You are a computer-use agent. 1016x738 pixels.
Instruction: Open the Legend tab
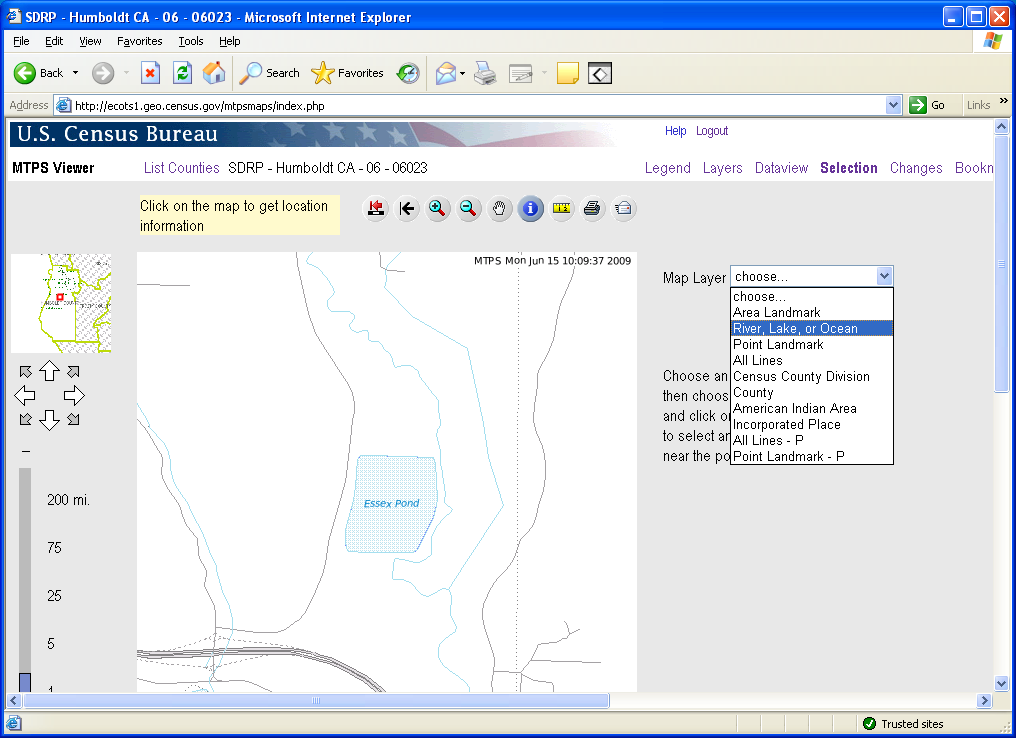[x=667, y=168]
